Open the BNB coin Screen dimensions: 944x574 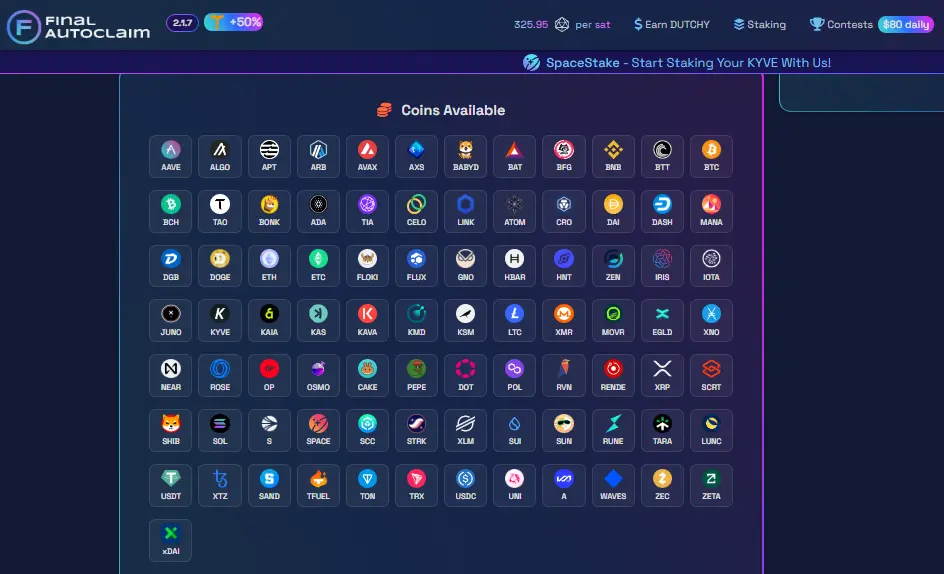point(613,157)
